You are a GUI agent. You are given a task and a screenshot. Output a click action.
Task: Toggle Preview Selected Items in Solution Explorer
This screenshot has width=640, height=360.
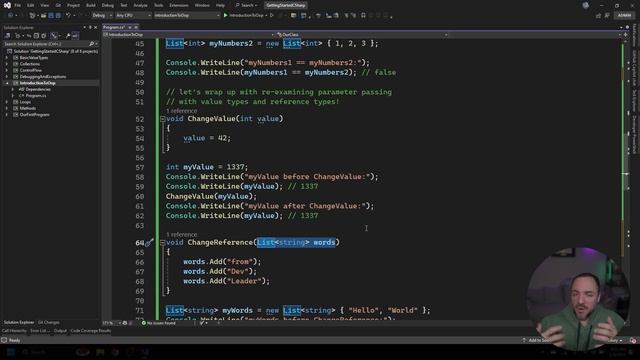click(75, 36)
